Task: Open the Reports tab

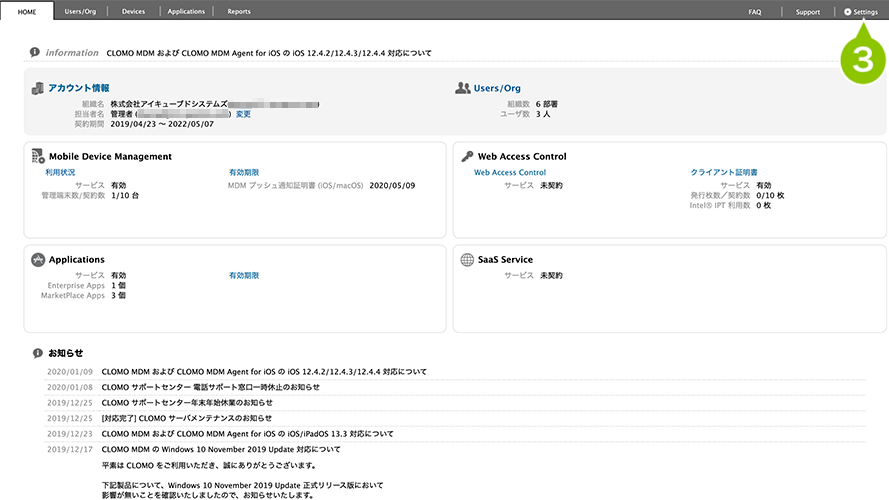Action: tap(239, 11)
